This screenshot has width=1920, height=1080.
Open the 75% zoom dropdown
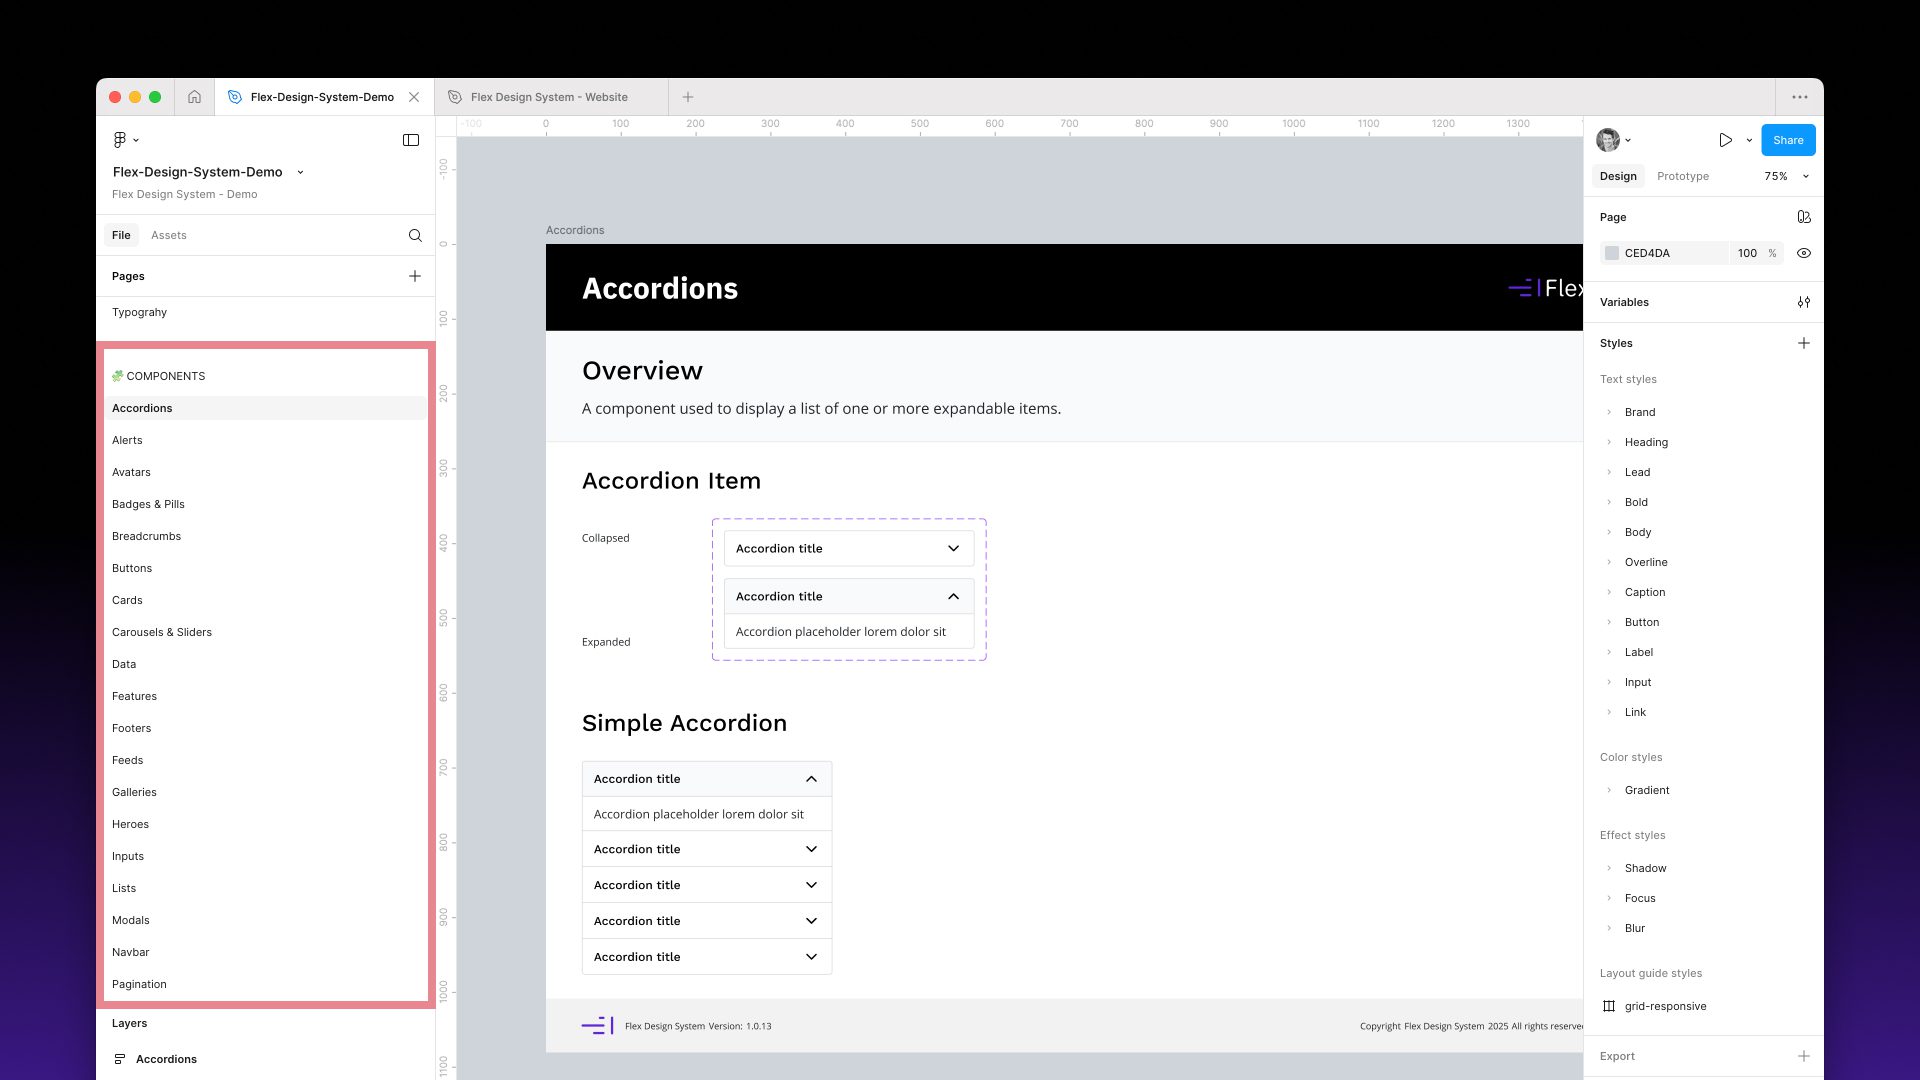click(x=1787, y=176)
